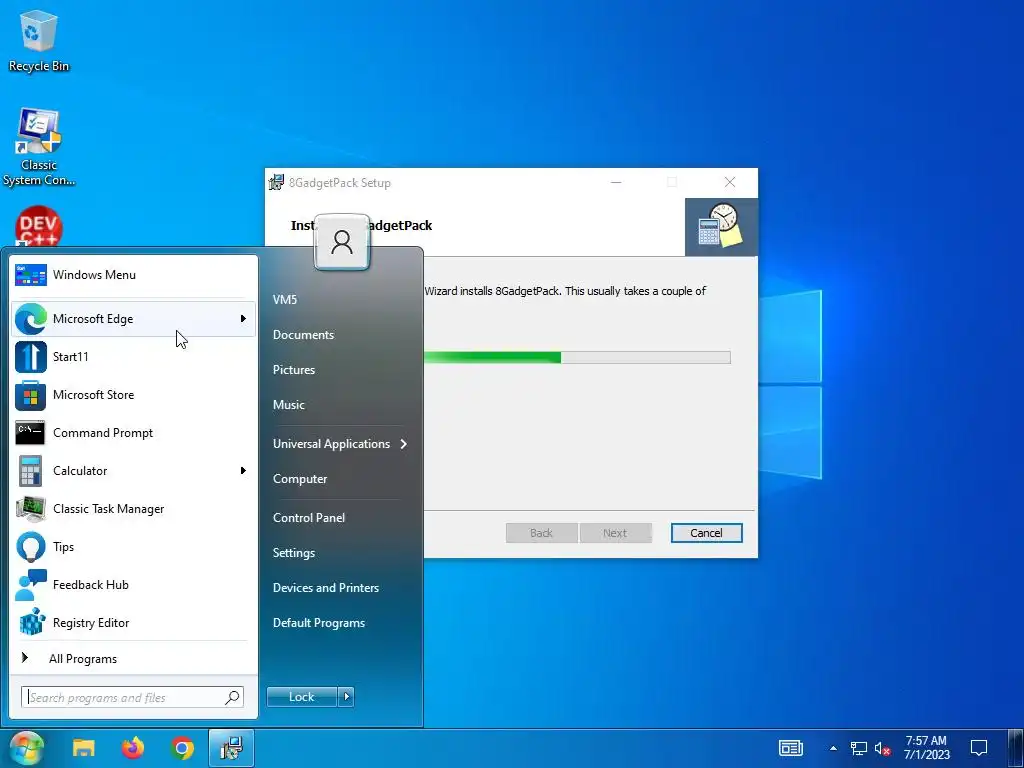
Task: Click the taskbar clock and date
Action: coord(926,748)
